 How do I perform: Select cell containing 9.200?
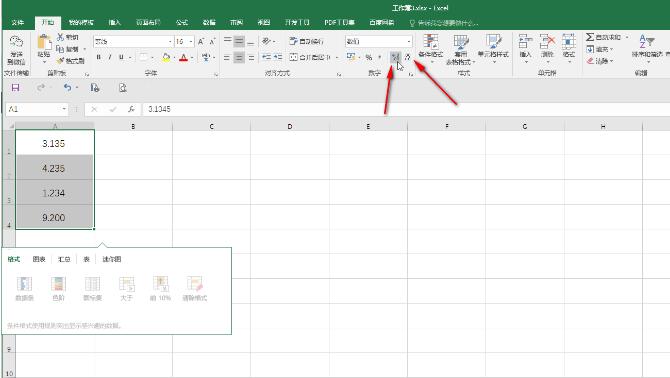(55, 217)
